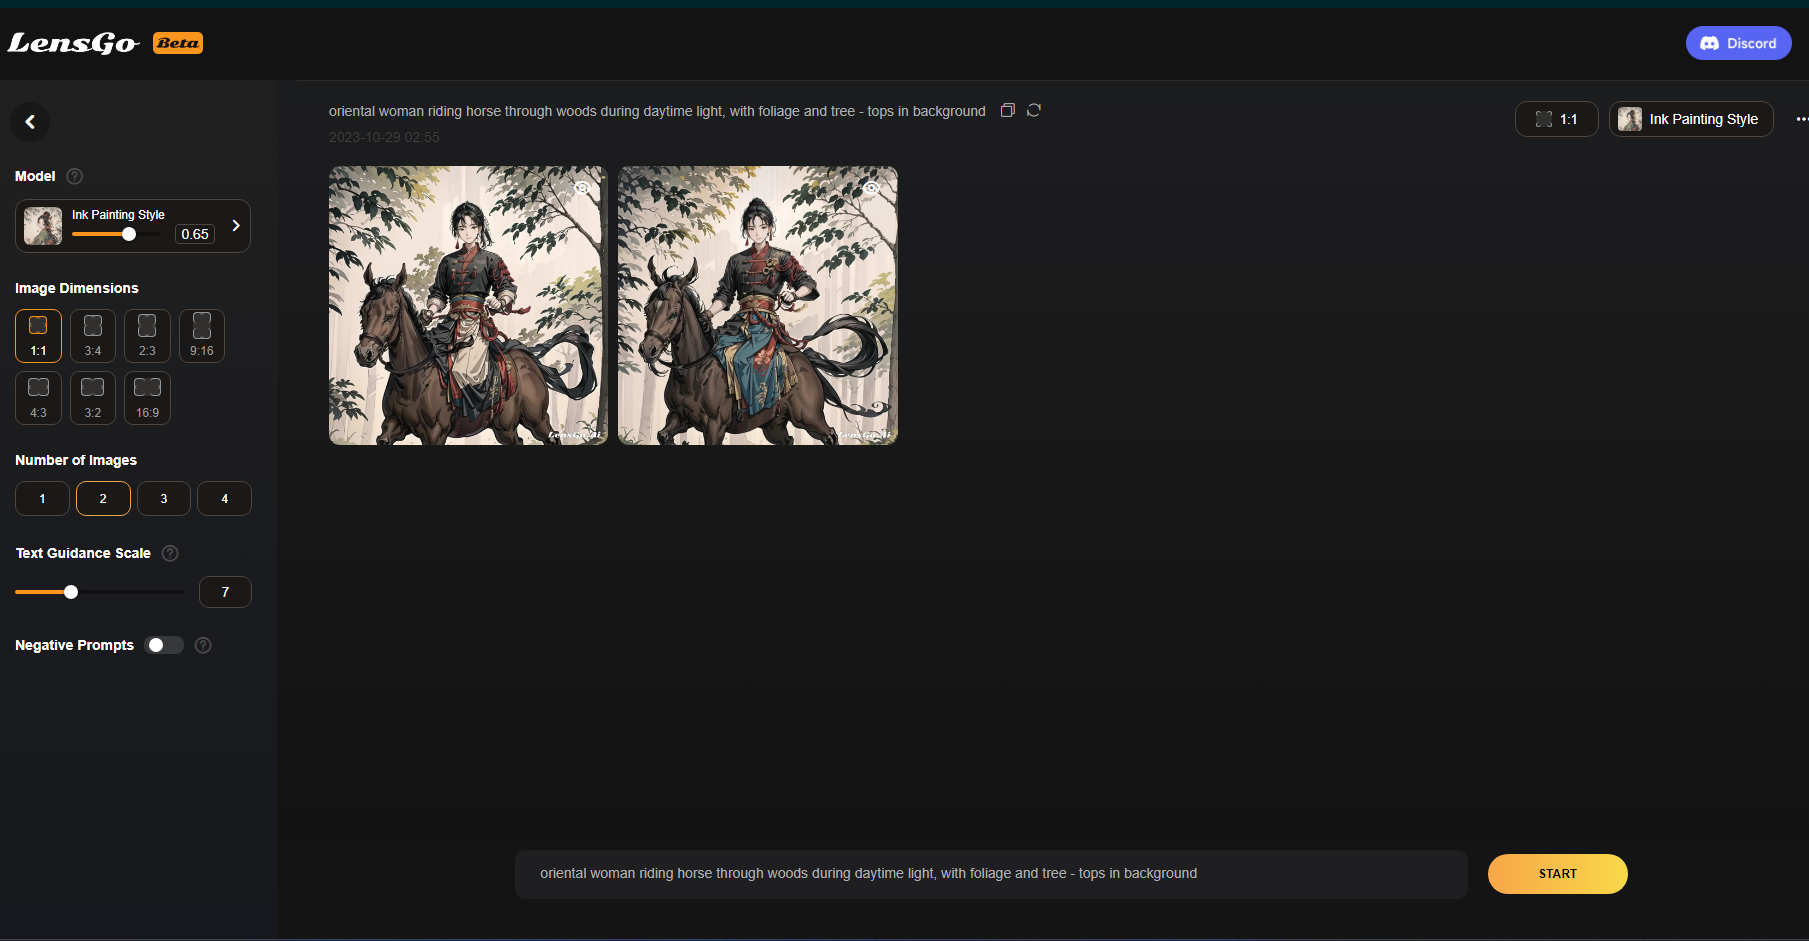Select the 3:2 image dimension
Screen dimensions: 1809x941
pyautogui.click(x=93, y=398)
